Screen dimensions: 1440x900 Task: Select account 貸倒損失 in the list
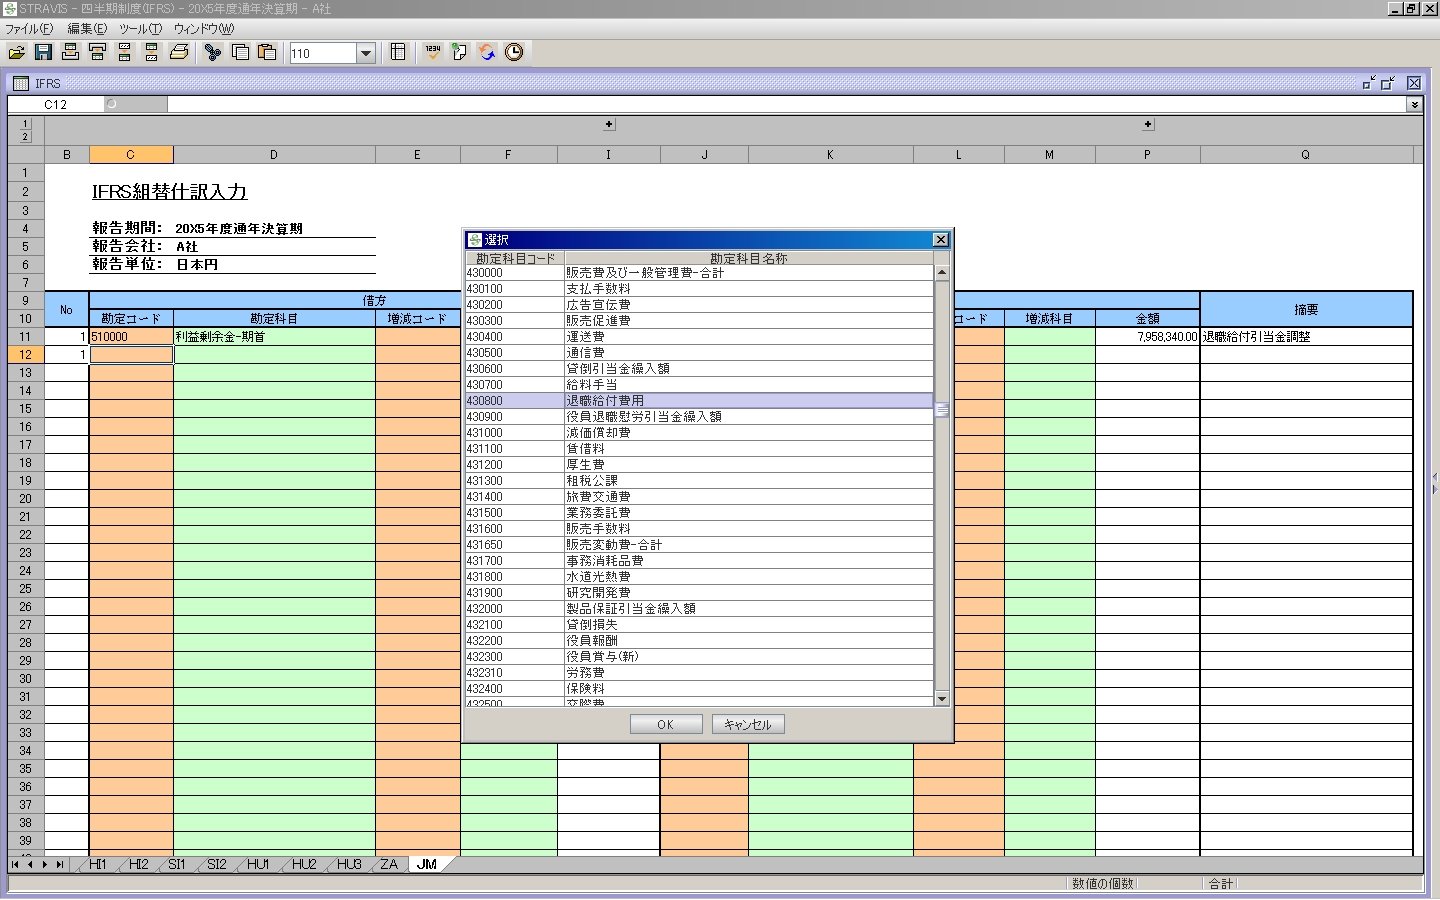(699, 625)
